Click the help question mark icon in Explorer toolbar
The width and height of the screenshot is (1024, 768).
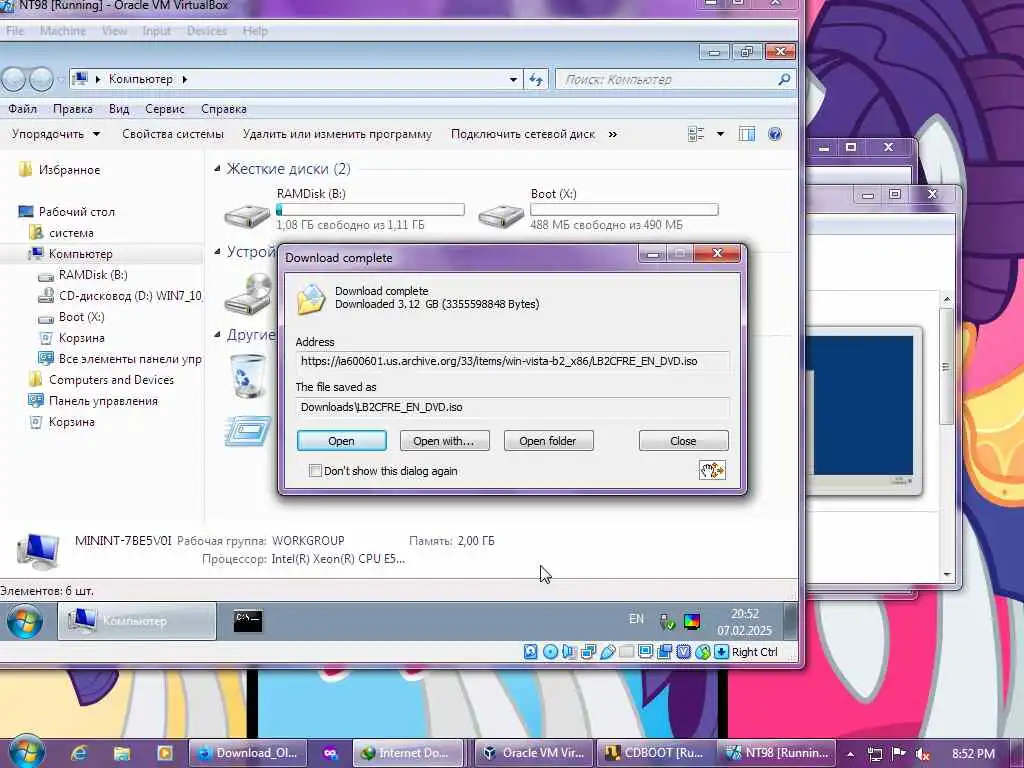(x=775, y=134)
